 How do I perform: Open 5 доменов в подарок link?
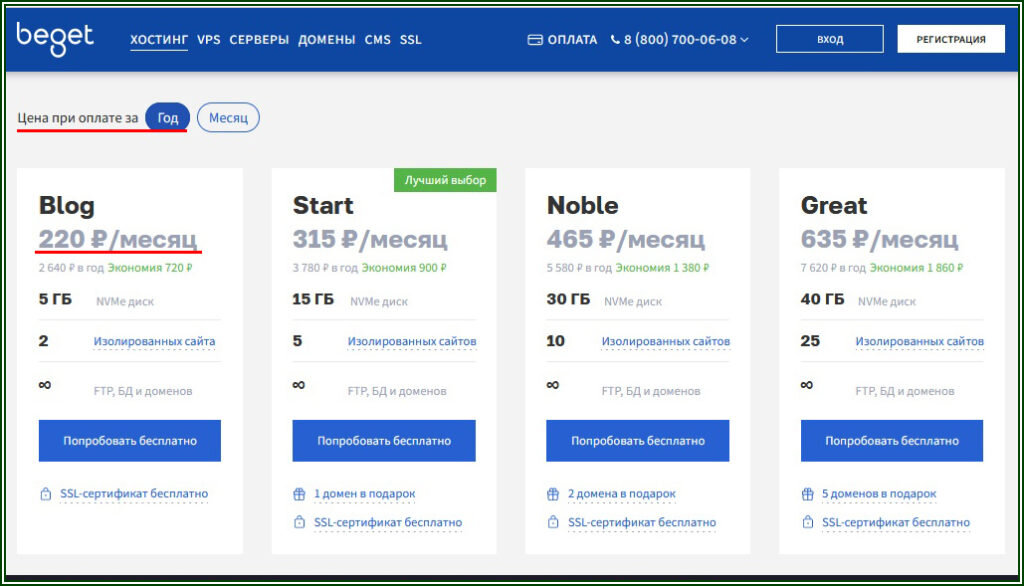[x=879, y=494]
